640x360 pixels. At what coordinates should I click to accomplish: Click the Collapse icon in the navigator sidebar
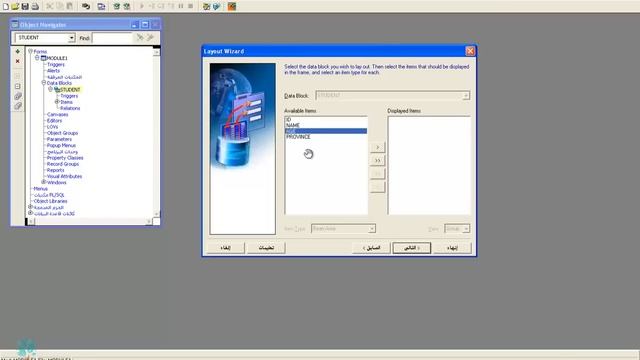(x=18, y=86)
